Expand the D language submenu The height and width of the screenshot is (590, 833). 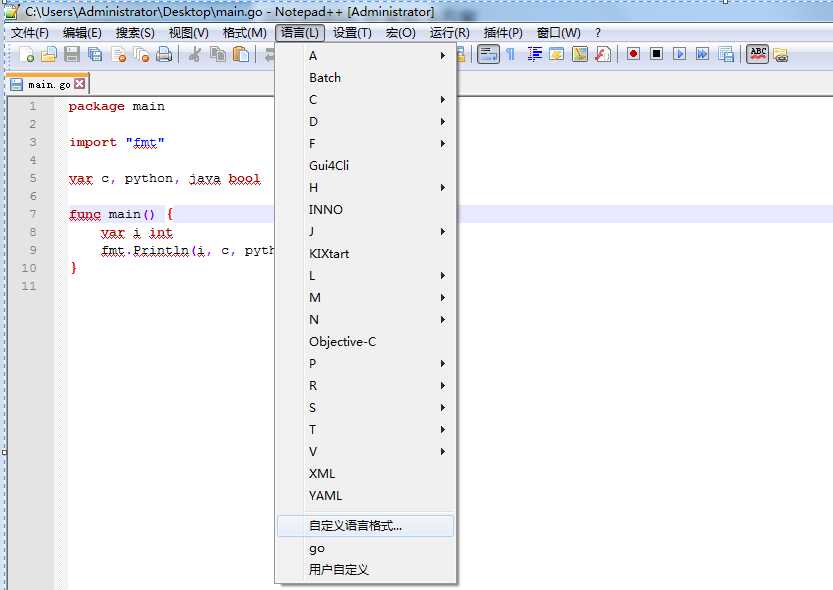coord(366,122)
